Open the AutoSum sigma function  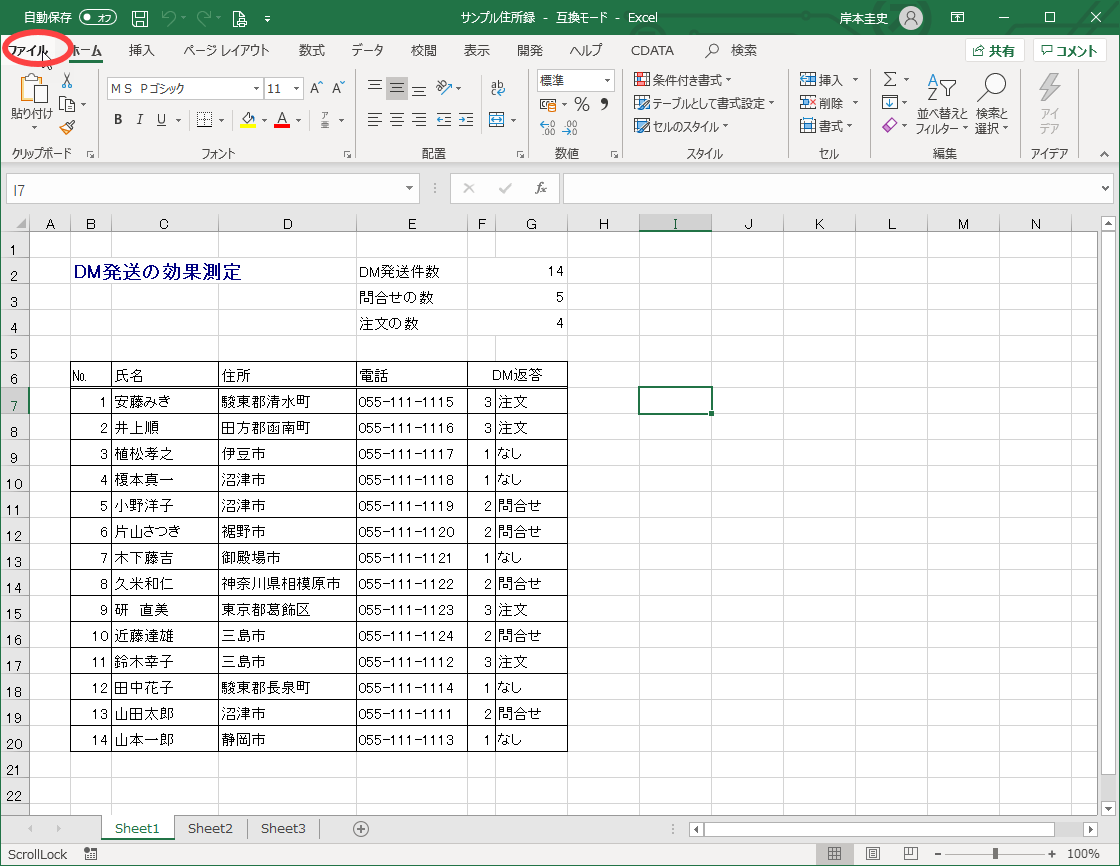point(889,80)
